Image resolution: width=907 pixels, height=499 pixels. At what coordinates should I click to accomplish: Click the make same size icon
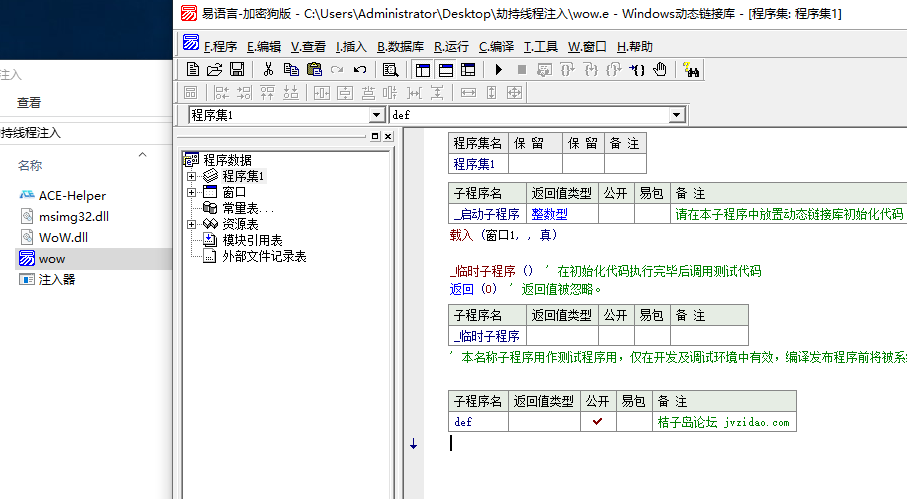coord(514,93)
